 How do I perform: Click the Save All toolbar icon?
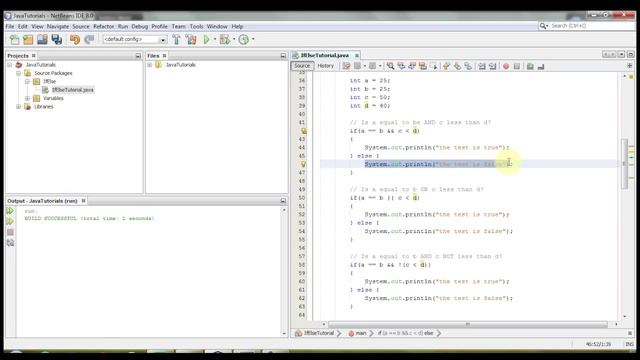(57, 40)
